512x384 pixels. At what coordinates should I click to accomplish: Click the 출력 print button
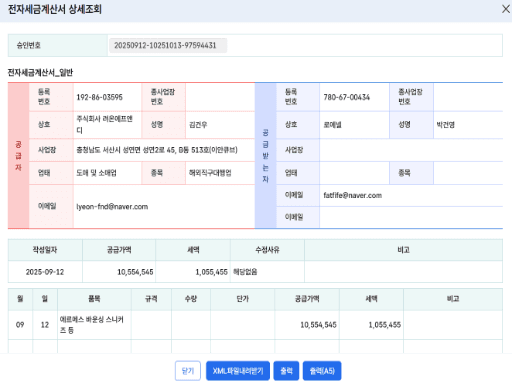(x=286, y=371)
